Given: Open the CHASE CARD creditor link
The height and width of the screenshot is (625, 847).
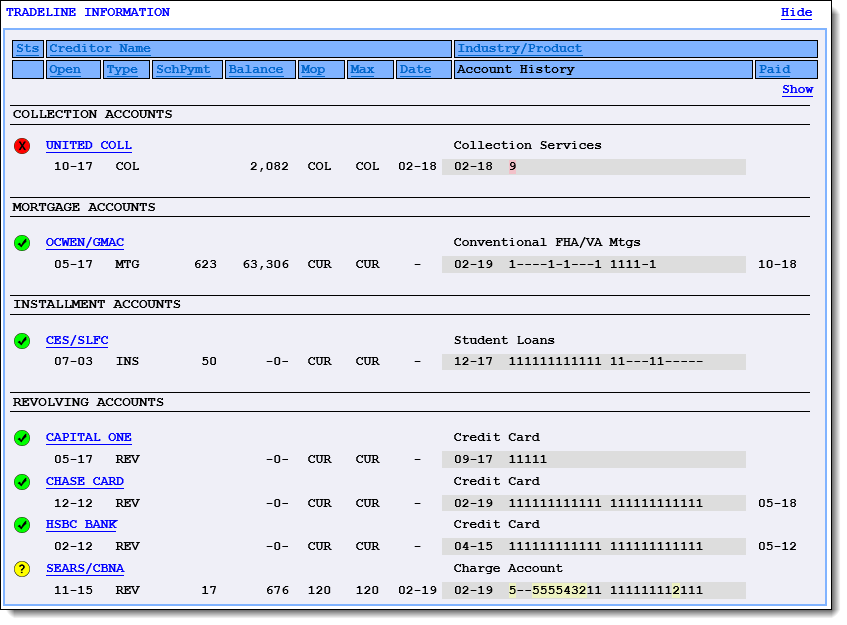Looking at the screenshot, I should pyautogui.click(x=85, y=481).
